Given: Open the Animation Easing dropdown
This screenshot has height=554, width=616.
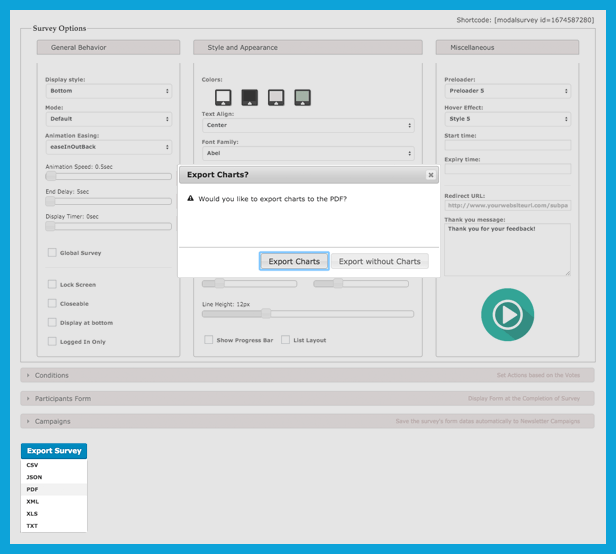Looking at the screenshot, I should 109,147.
